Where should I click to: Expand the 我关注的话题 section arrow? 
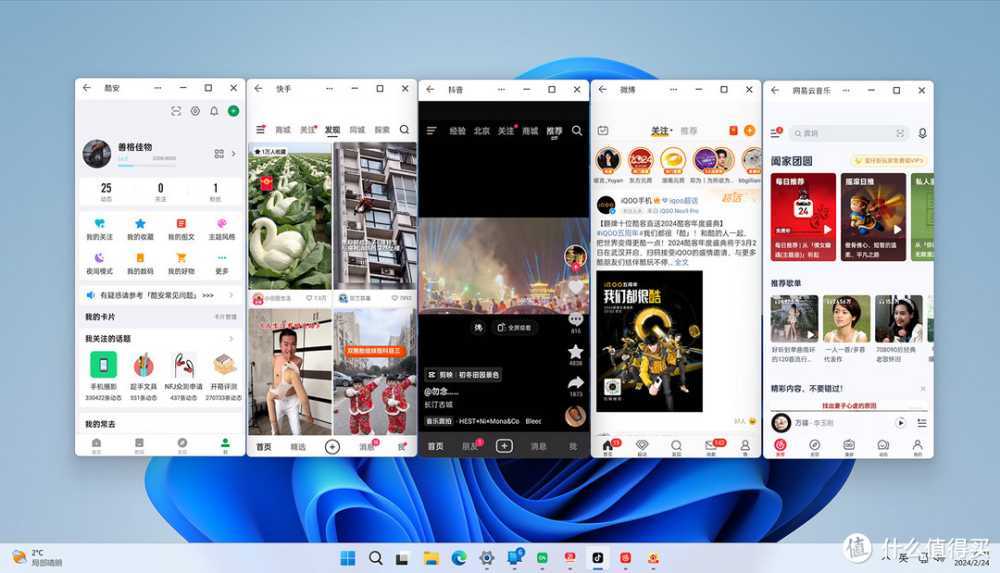tap(231, 339)
